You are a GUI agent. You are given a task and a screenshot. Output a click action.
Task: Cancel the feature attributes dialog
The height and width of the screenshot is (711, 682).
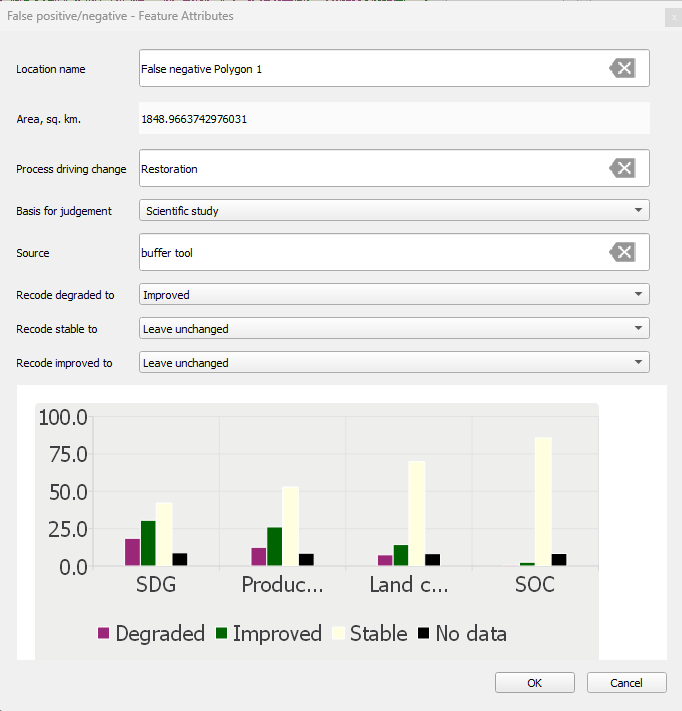627,683
